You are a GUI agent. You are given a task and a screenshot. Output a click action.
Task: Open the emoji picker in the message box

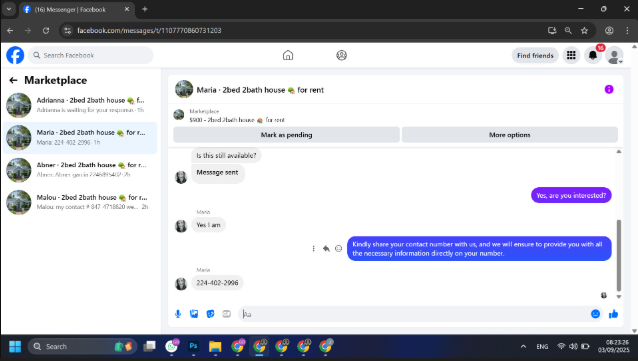[595, 314]
